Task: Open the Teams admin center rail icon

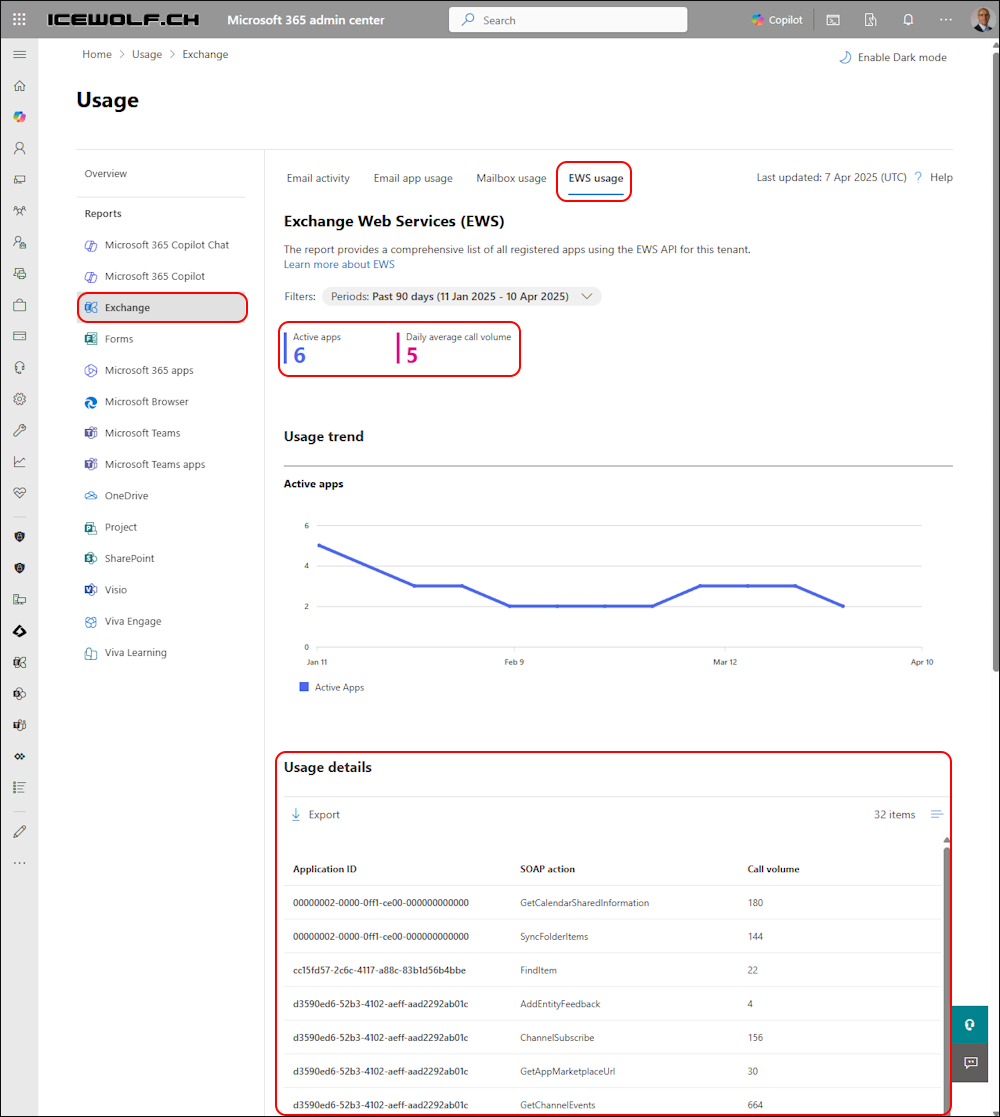Action: pos(19,725)
